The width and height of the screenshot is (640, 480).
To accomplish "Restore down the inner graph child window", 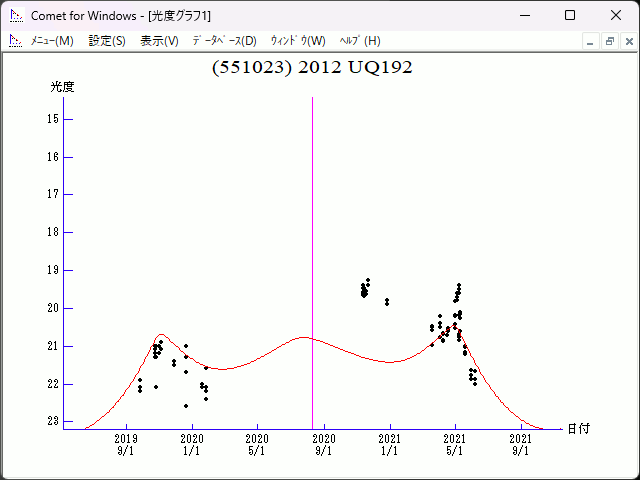I will (609, 41).
